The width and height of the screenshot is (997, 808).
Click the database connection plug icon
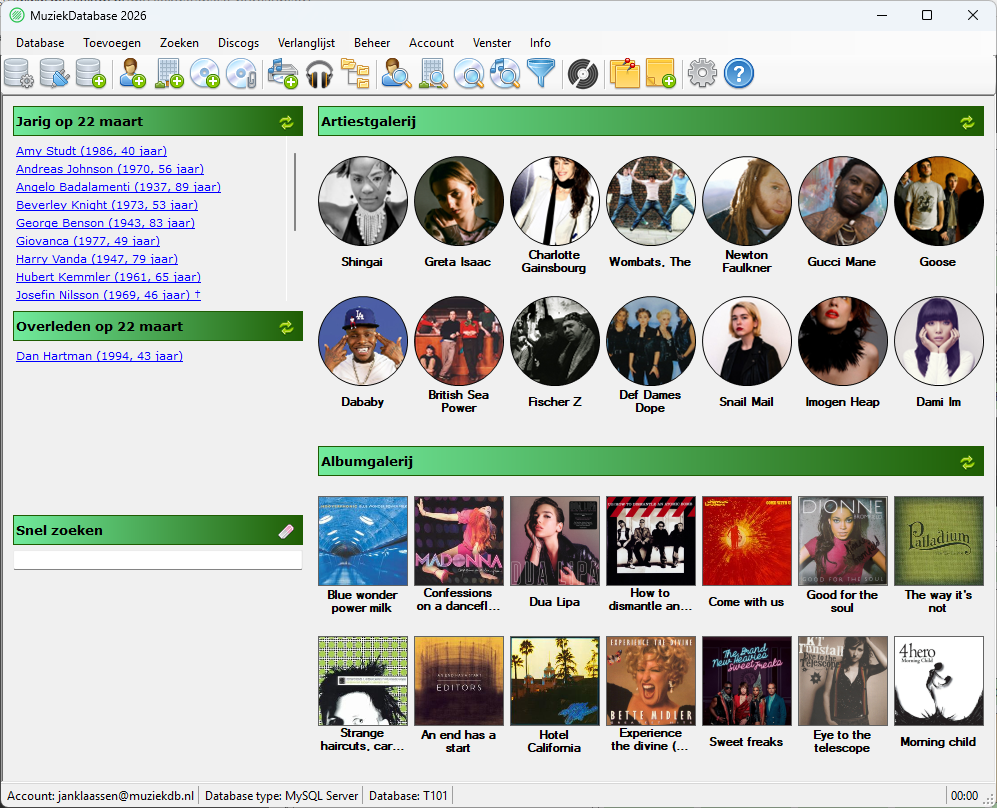pyautogui.click(x=54, y=73)
